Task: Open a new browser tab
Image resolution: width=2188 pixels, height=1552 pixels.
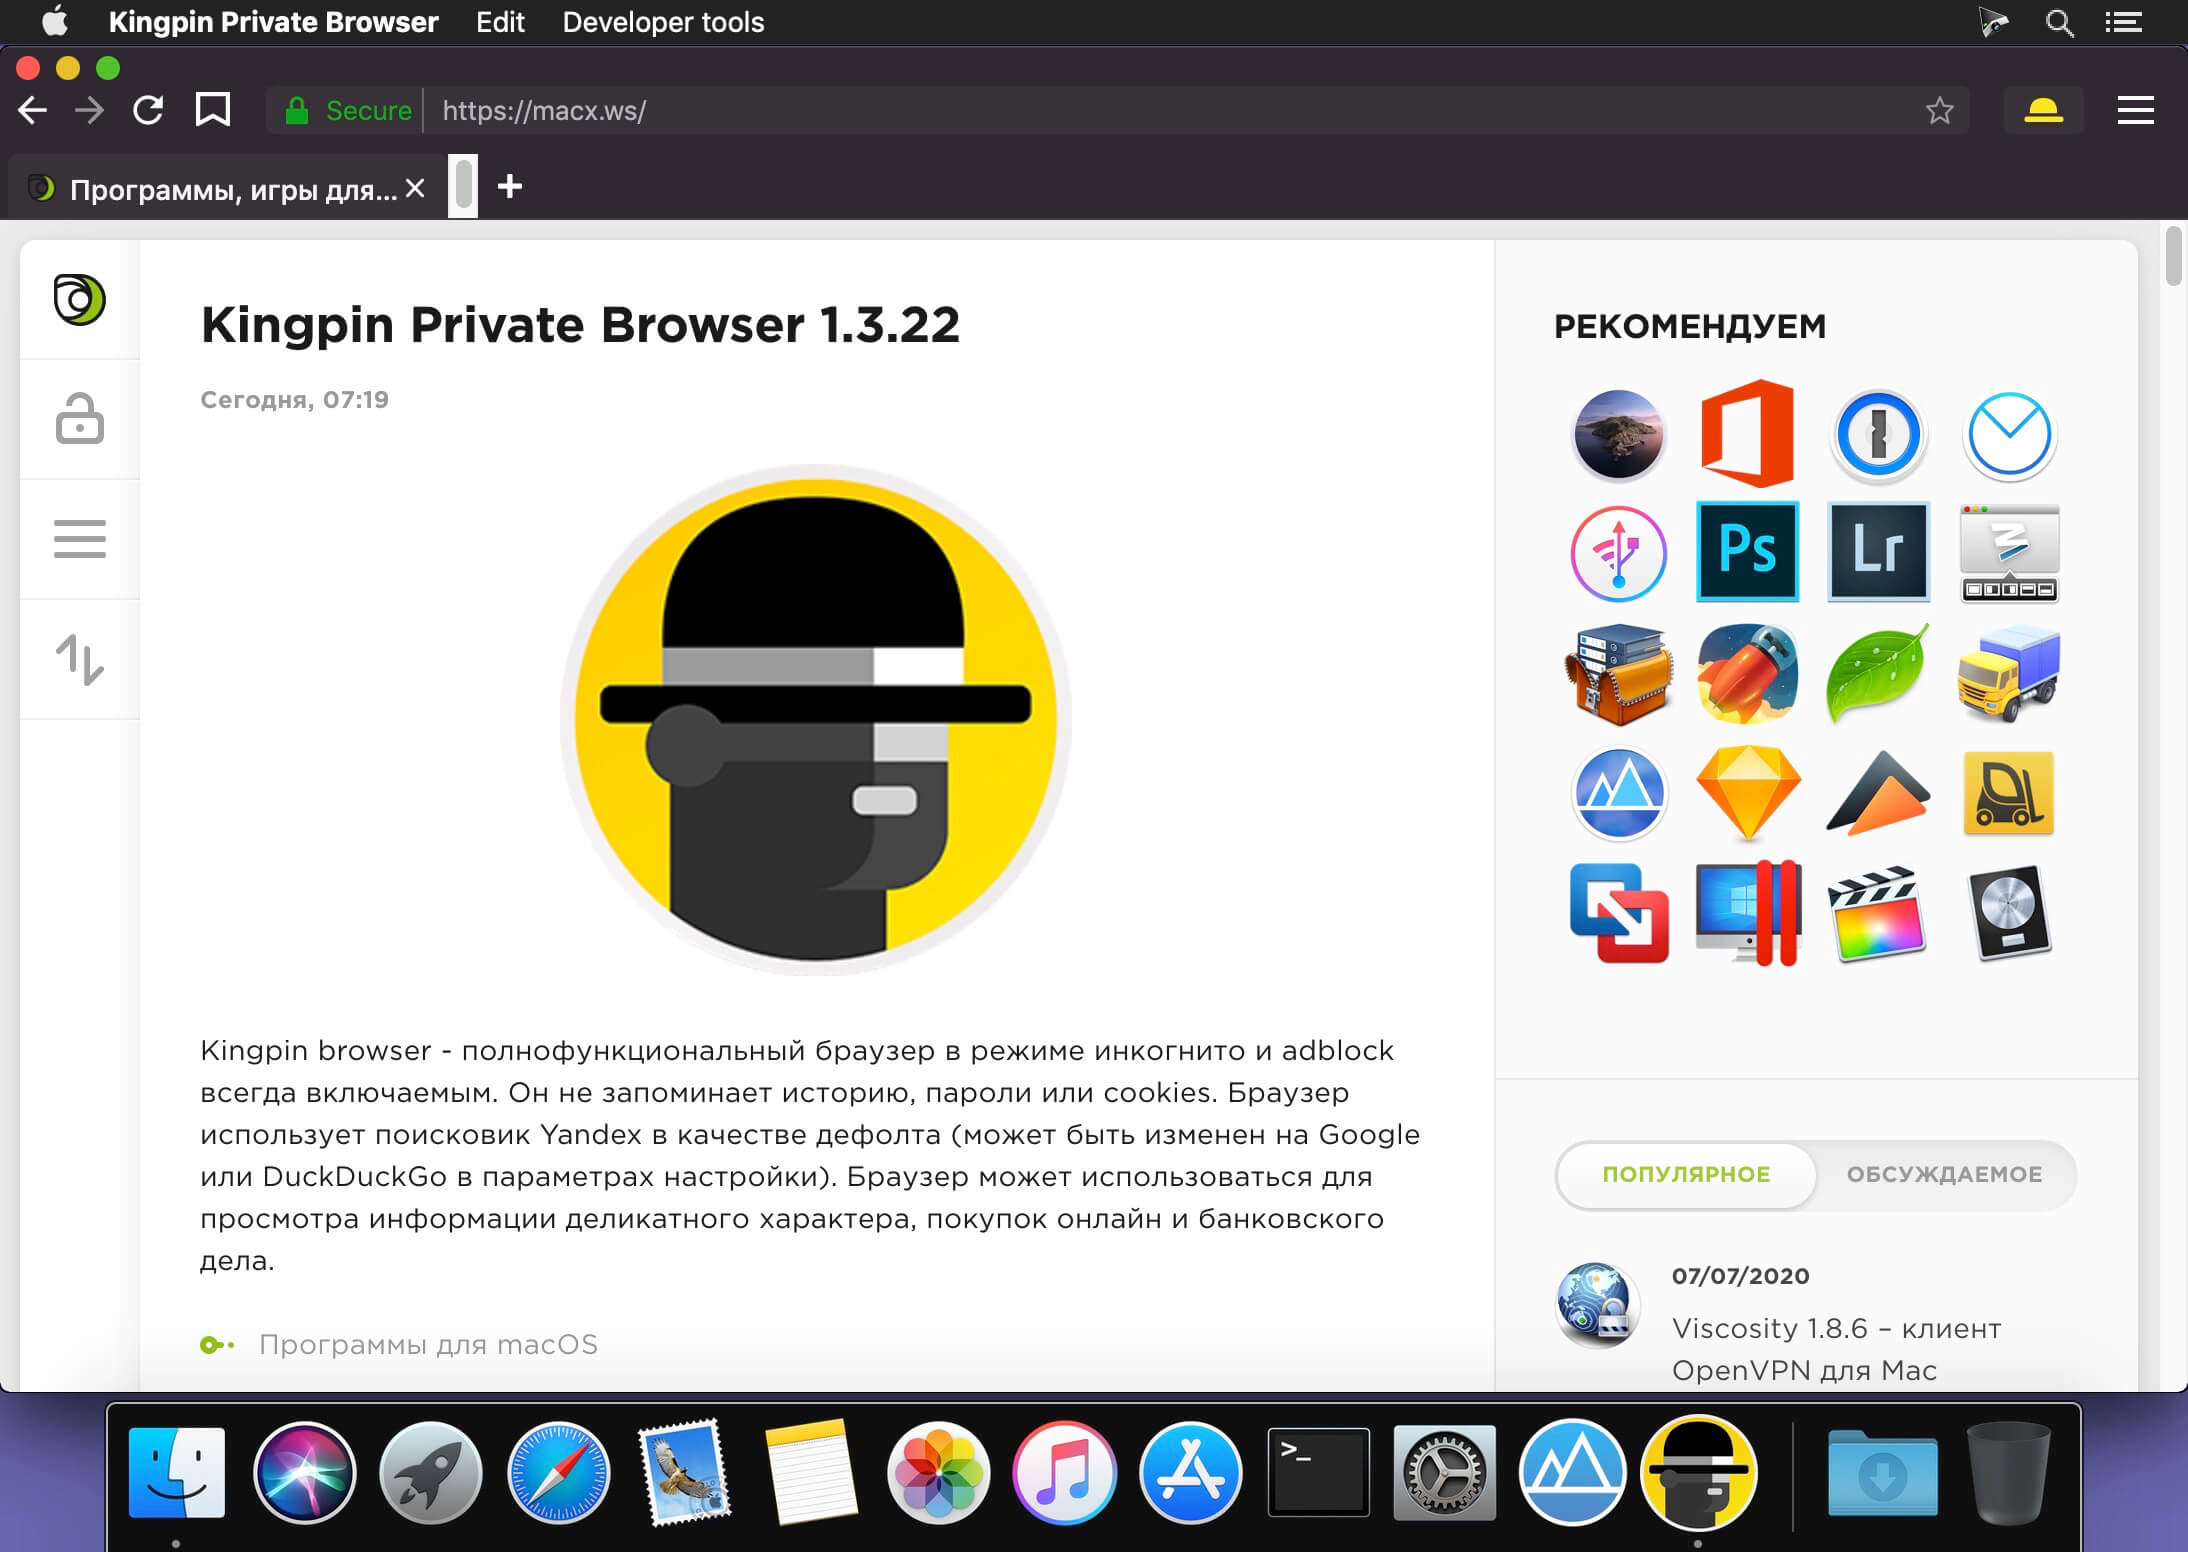Action: pyautogui.click(x=510, y=186)
